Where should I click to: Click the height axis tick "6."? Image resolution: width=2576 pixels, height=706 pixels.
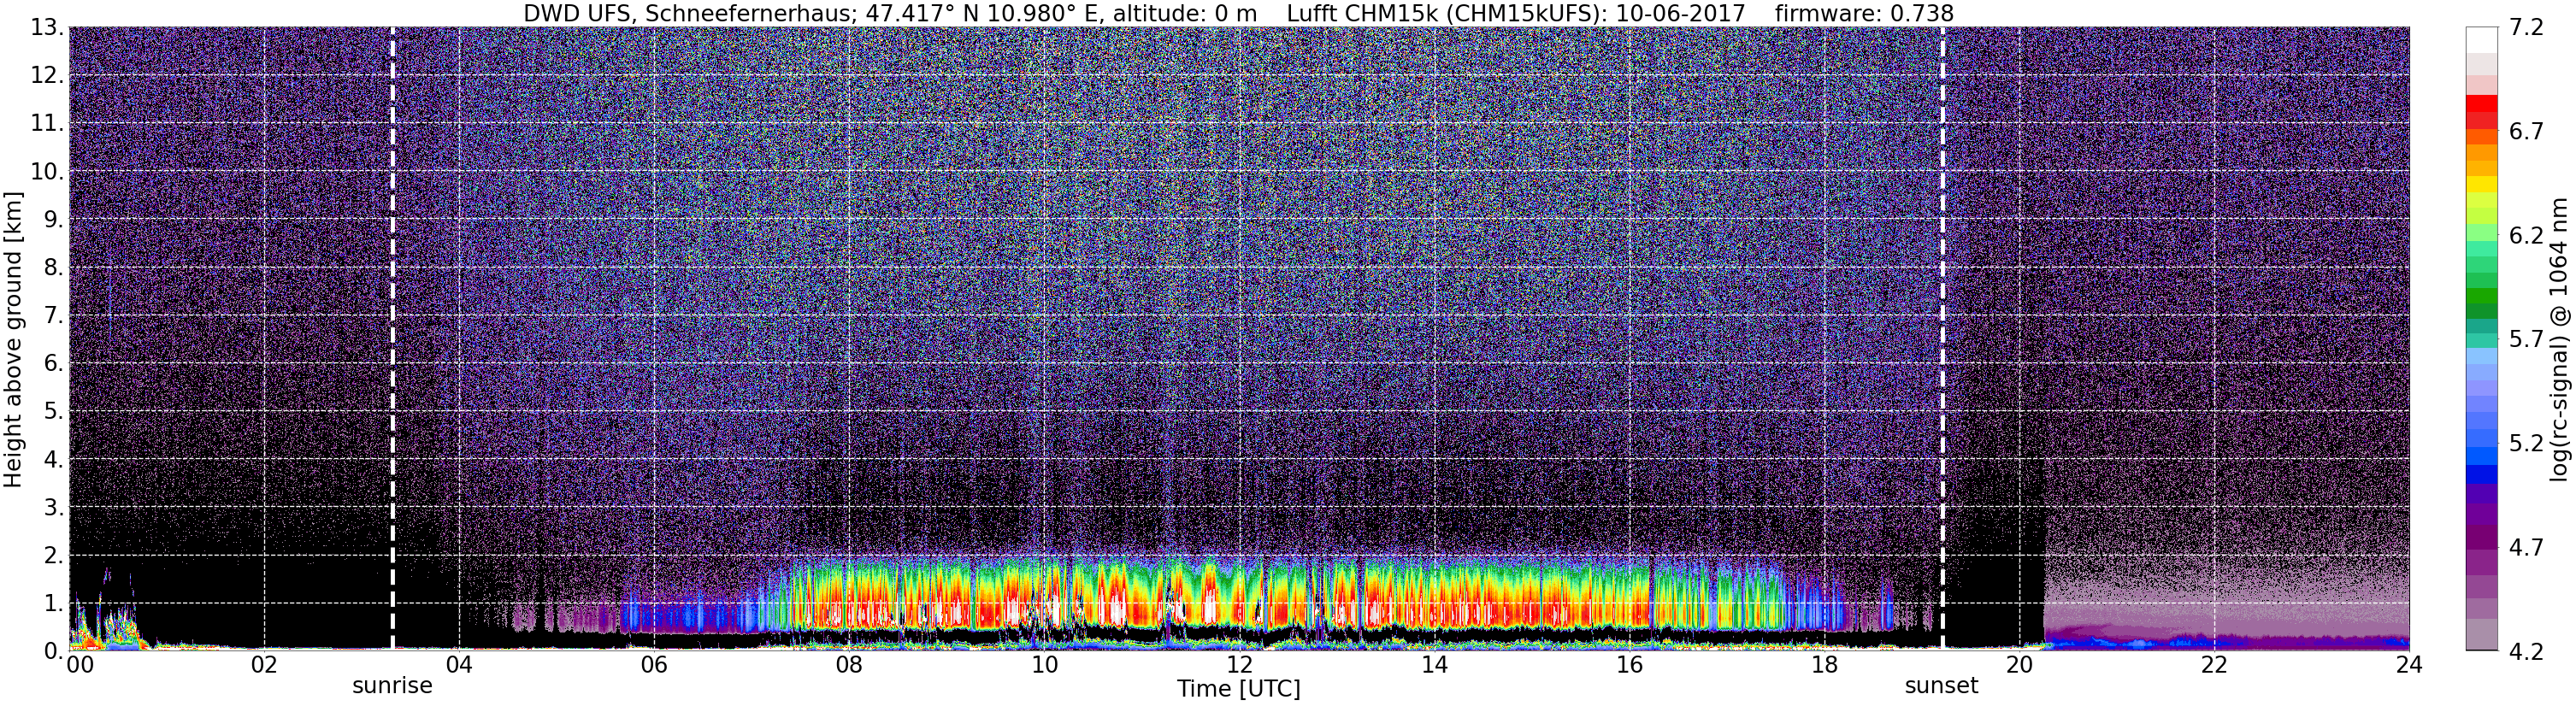coord(55,364)
